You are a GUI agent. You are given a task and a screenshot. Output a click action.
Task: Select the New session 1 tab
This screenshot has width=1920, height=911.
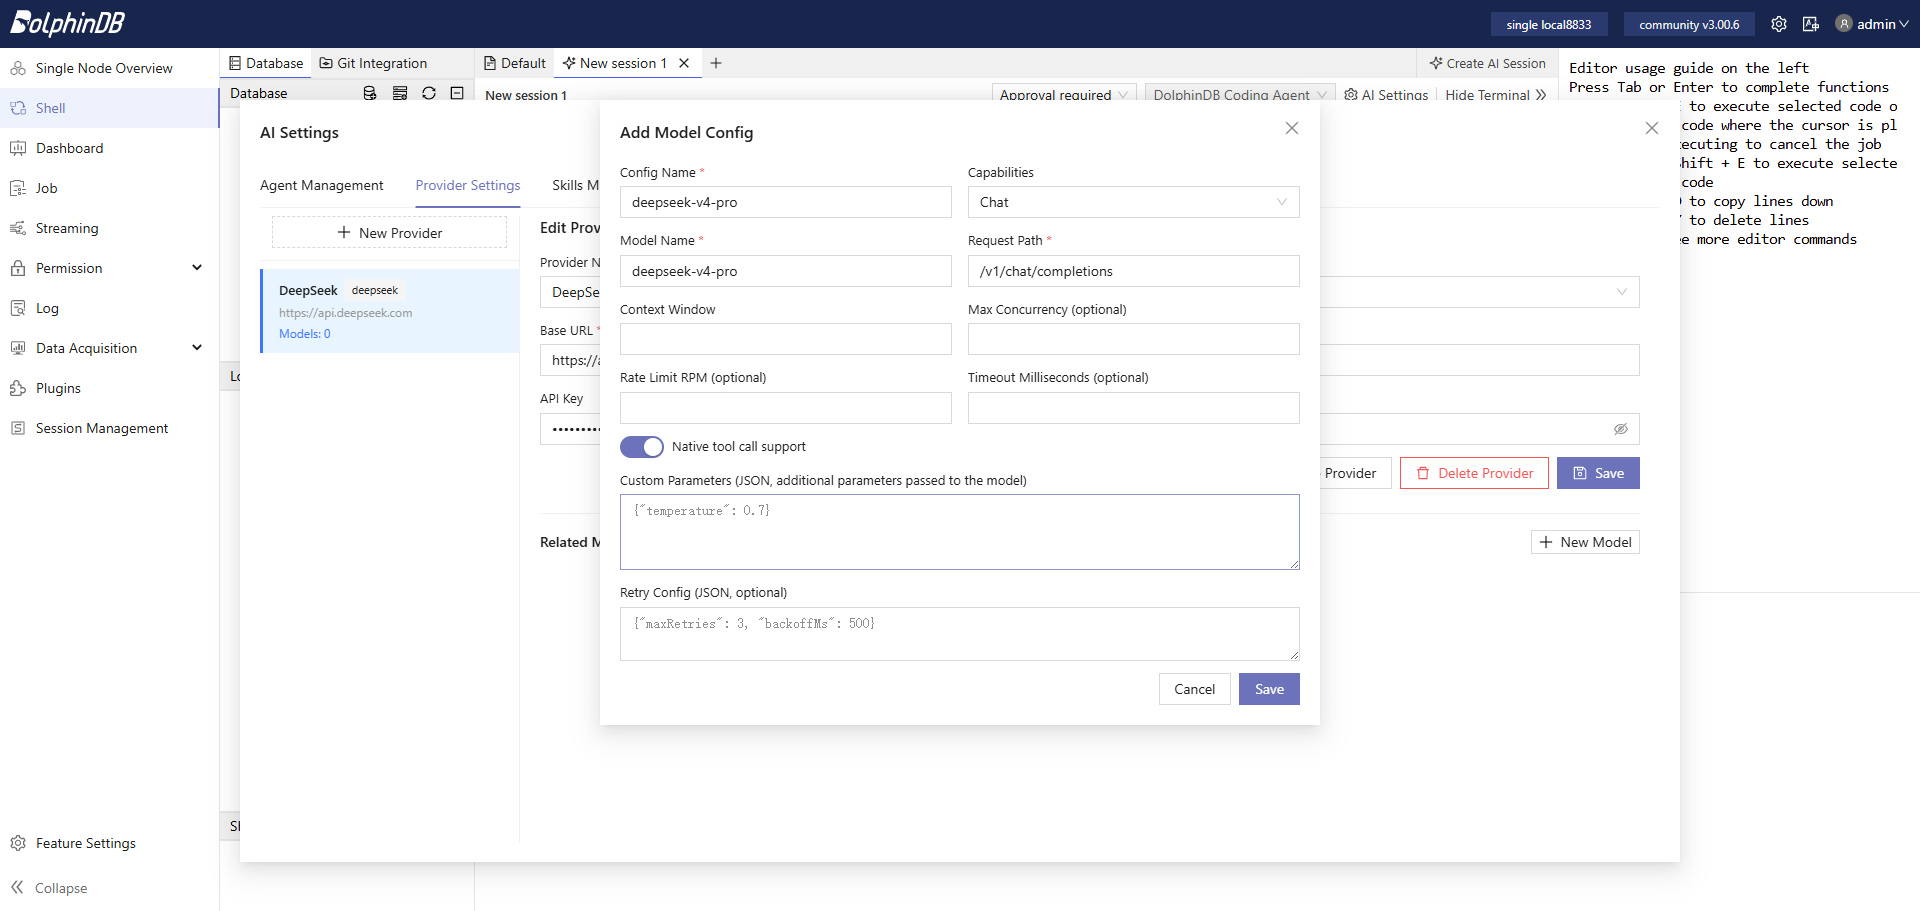click(615, 63)
